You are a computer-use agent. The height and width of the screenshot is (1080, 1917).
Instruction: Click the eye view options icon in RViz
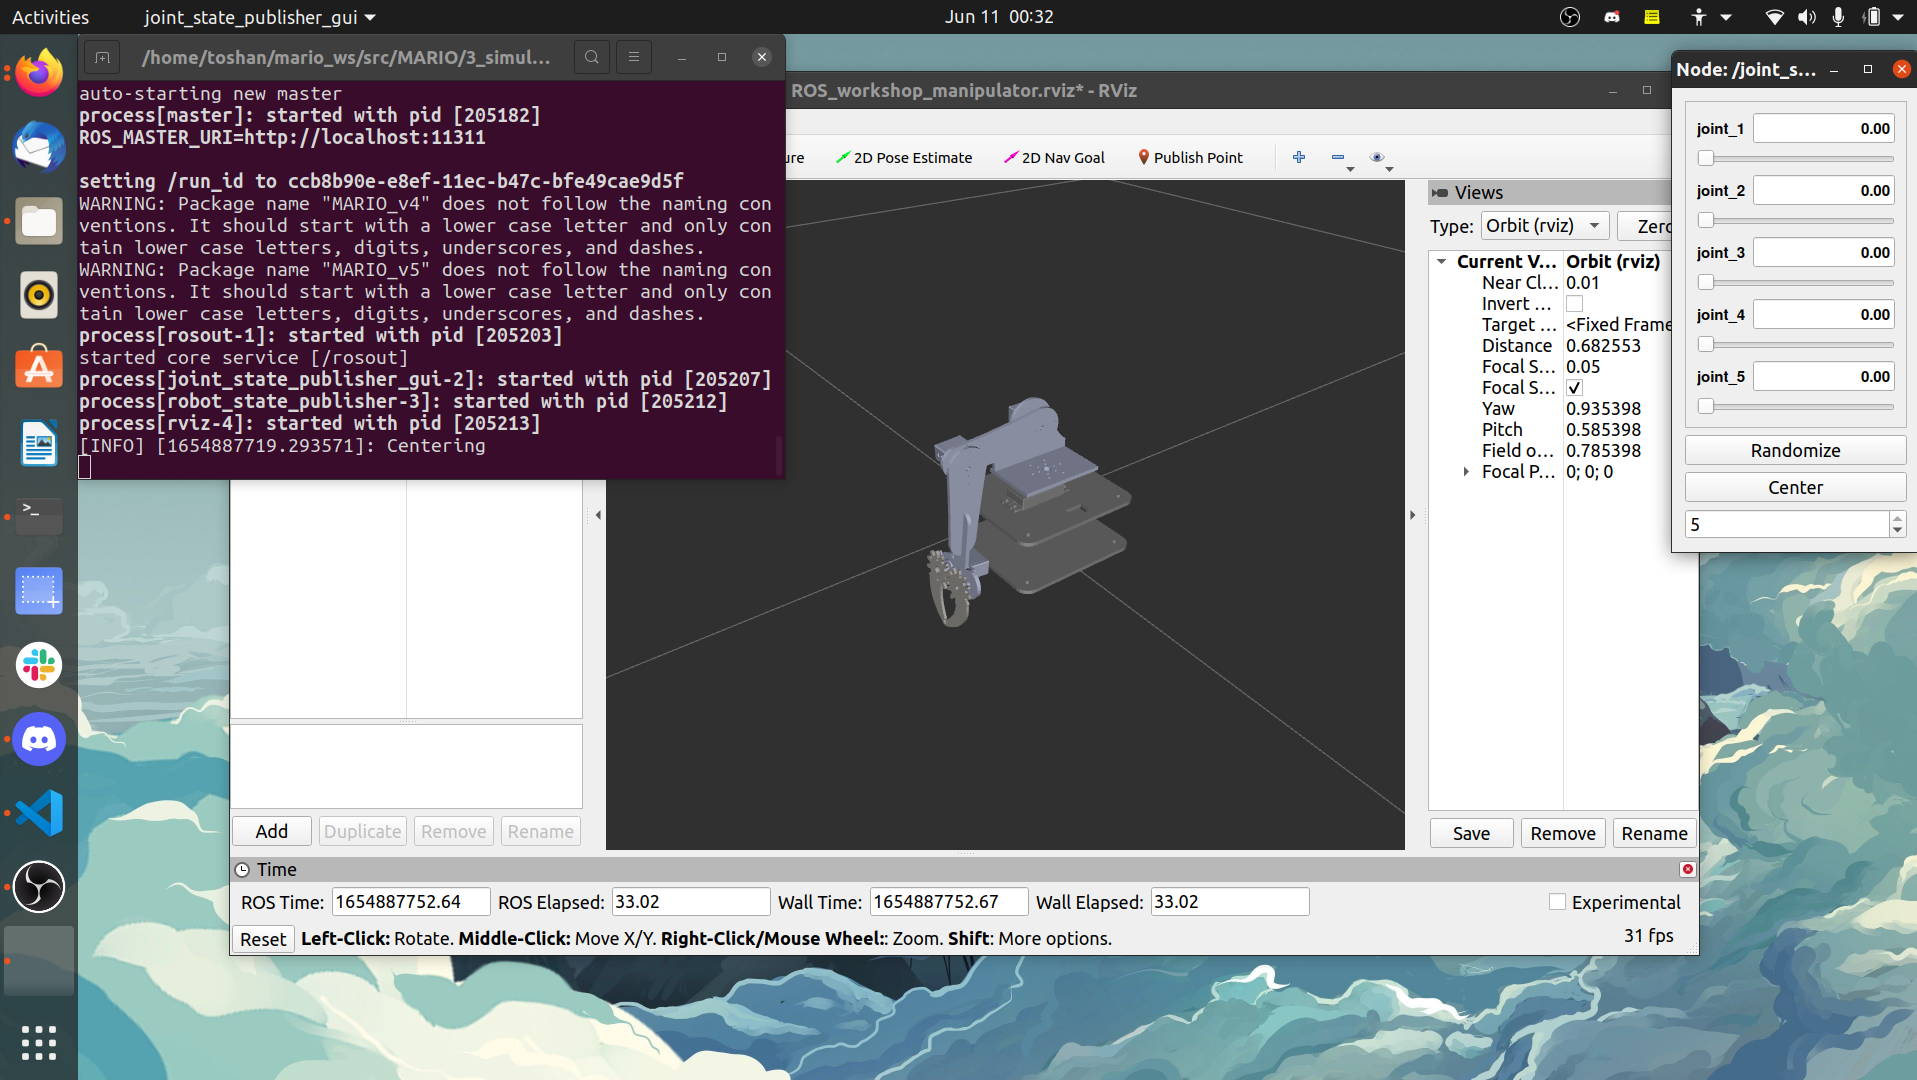click(1377, 157)
